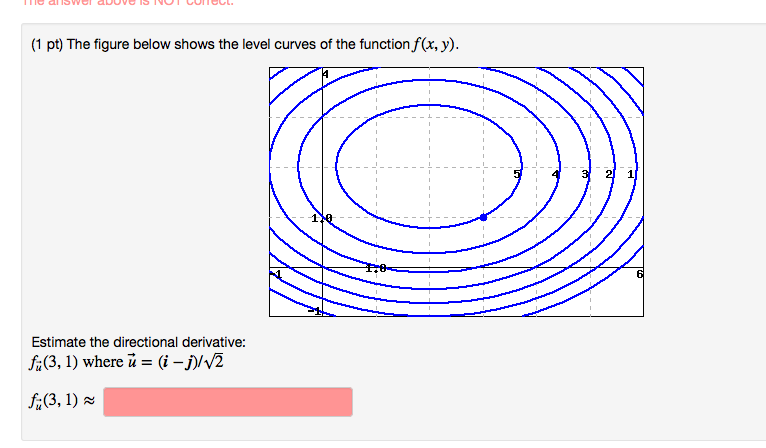Click the y-axis top label 4
766x448 pixels.
click(325, 74)
